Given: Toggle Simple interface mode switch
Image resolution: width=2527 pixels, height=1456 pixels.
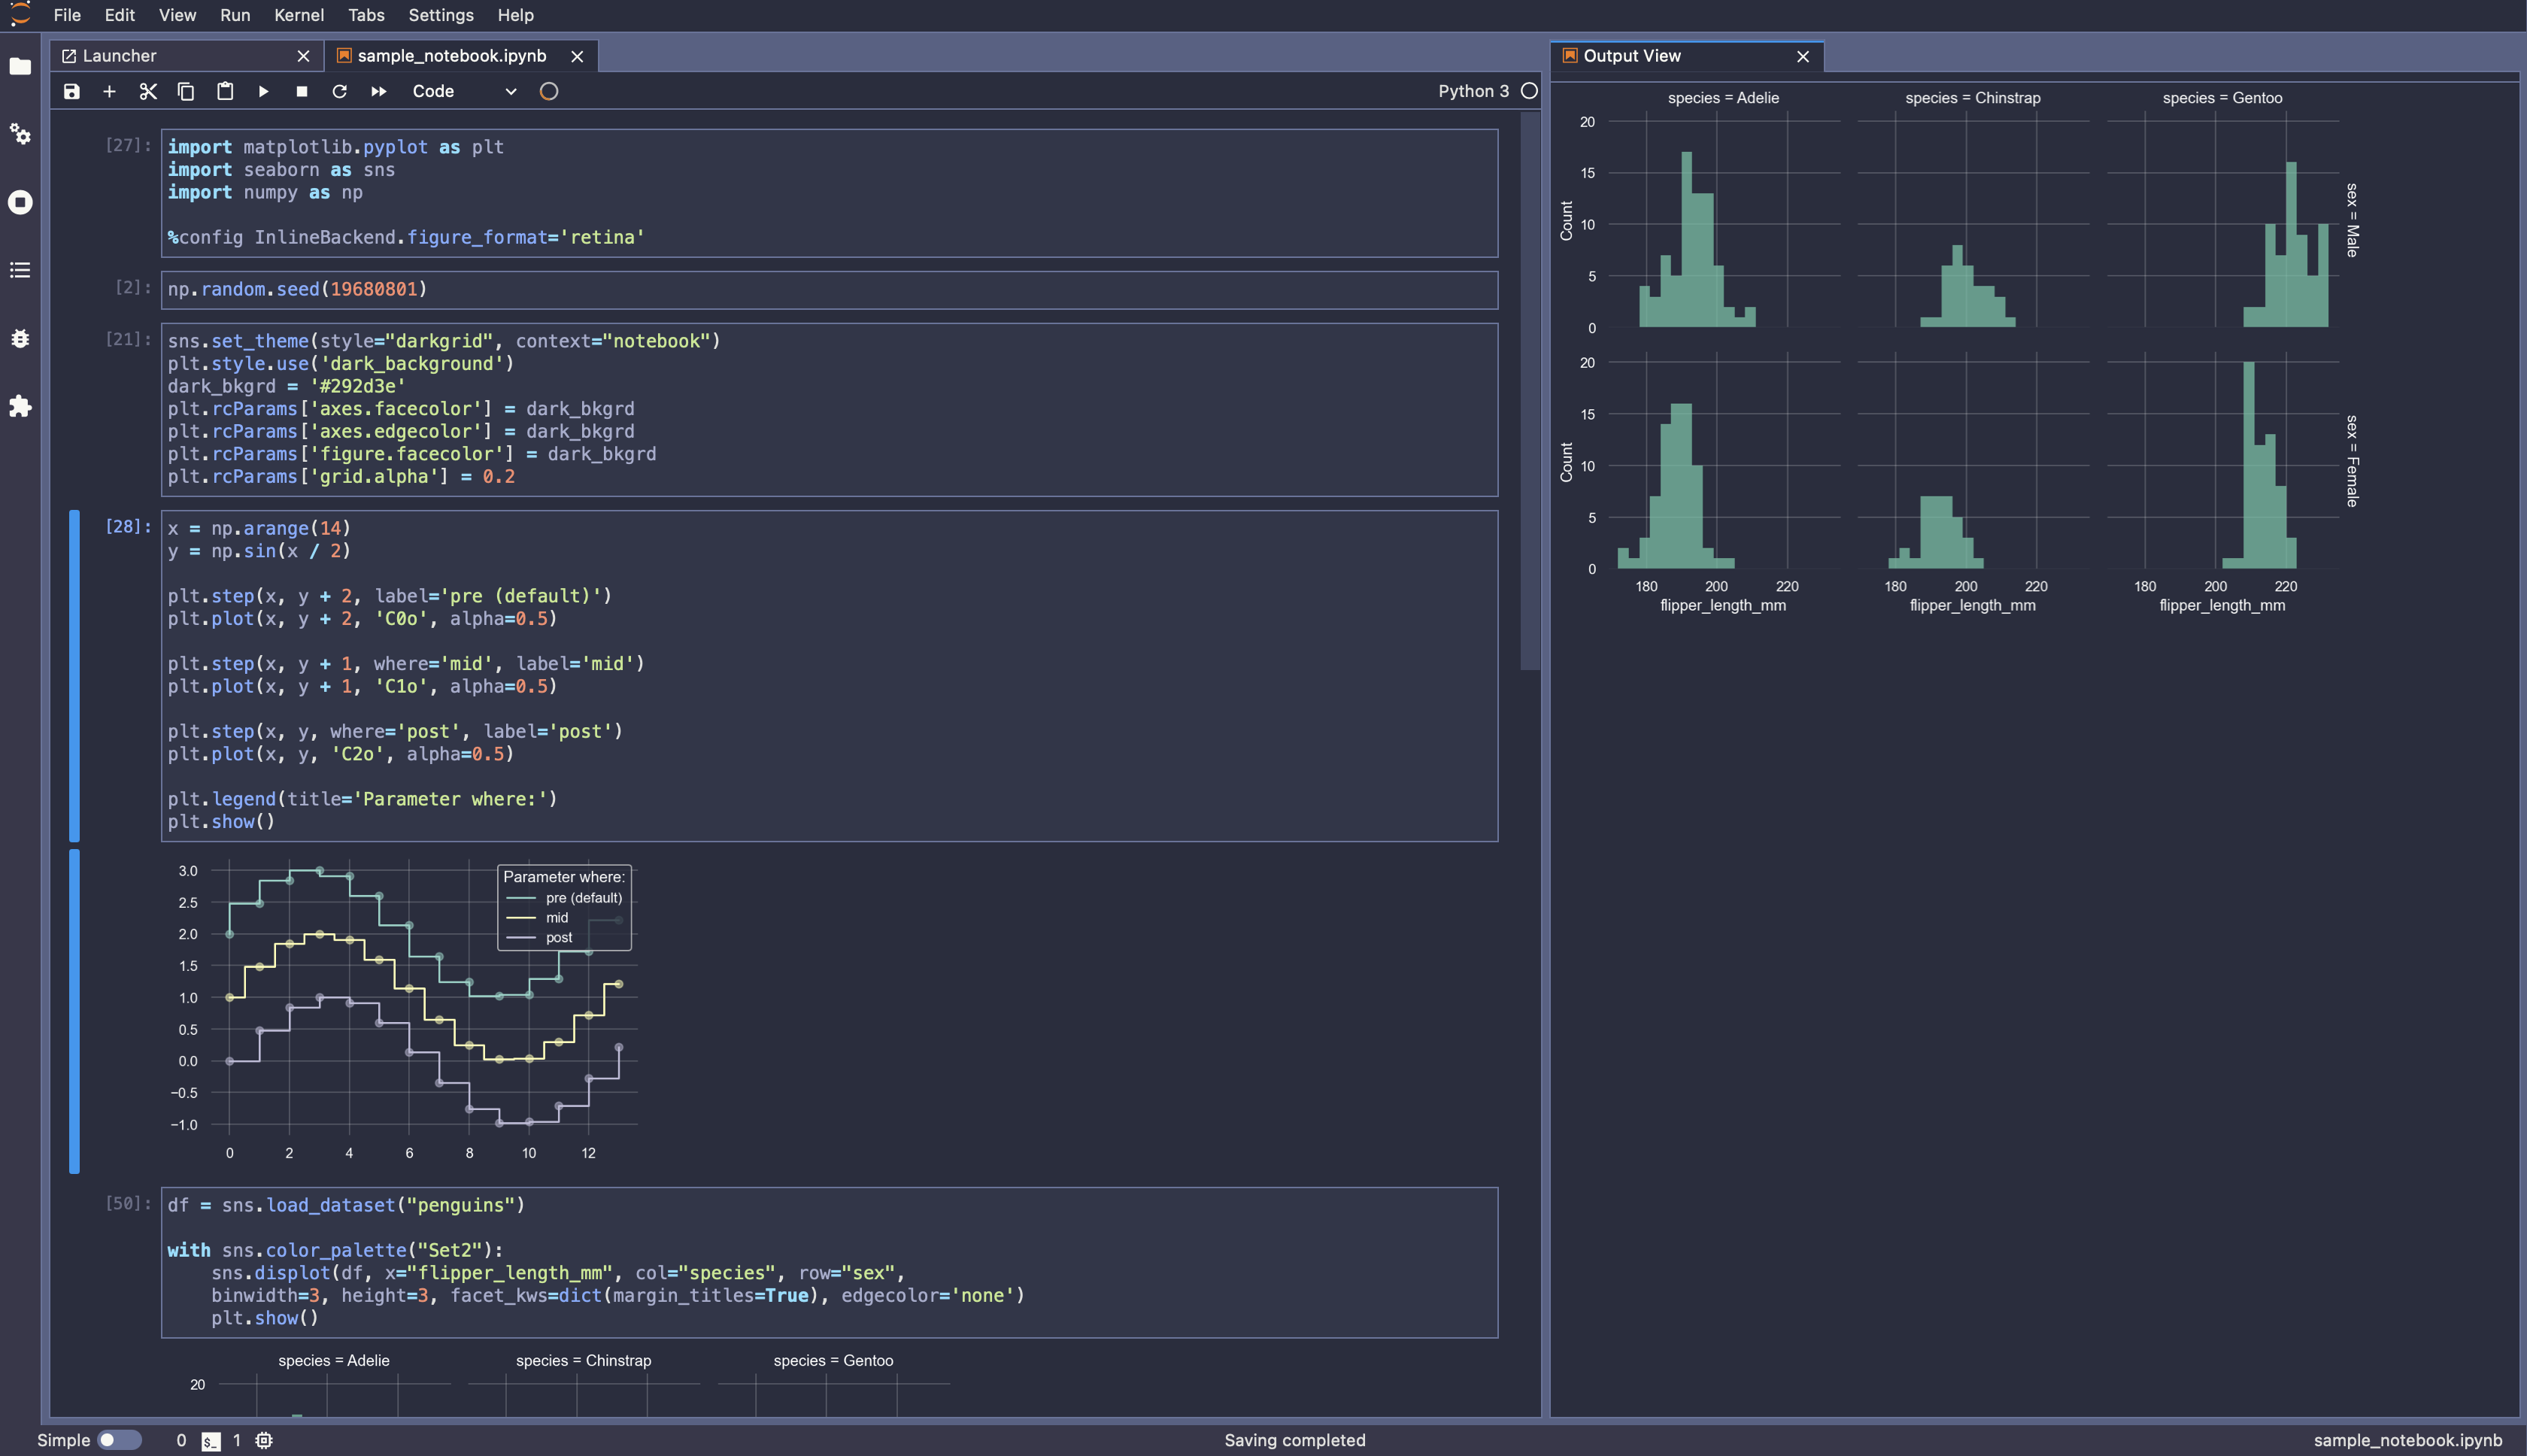Looking at the screenshot, I should pos(118,1440).
